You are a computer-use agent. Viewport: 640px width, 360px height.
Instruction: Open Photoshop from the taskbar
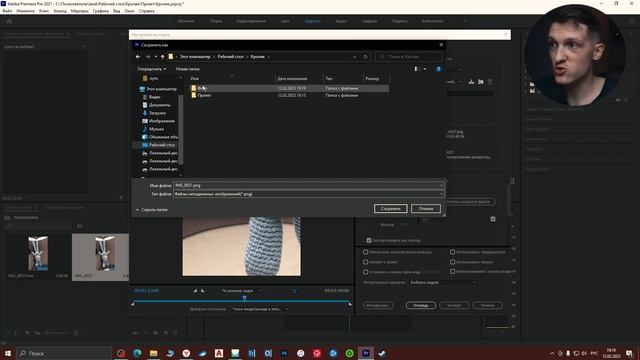point(284,353)
